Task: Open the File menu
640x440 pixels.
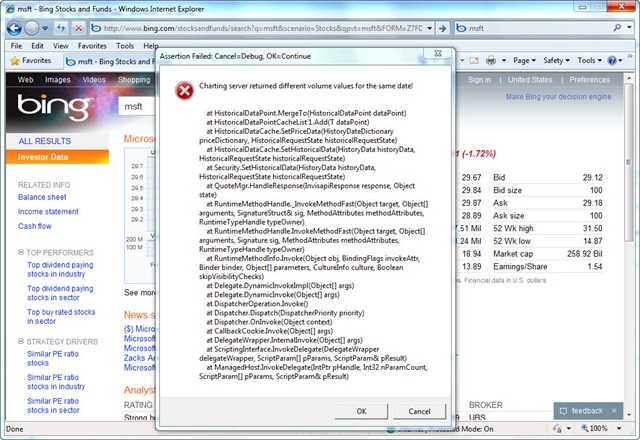Action: pyautogui.click(x=16, y=46)
